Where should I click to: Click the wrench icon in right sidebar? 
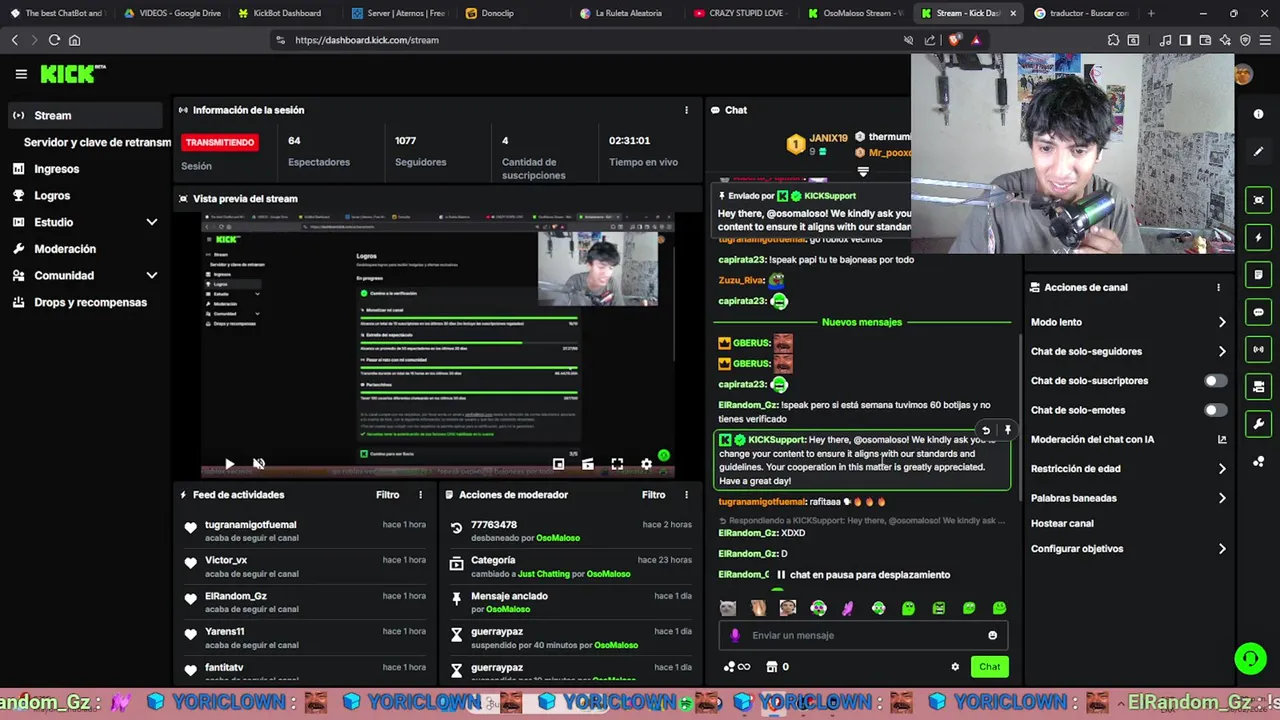[x=1259, y=424]
